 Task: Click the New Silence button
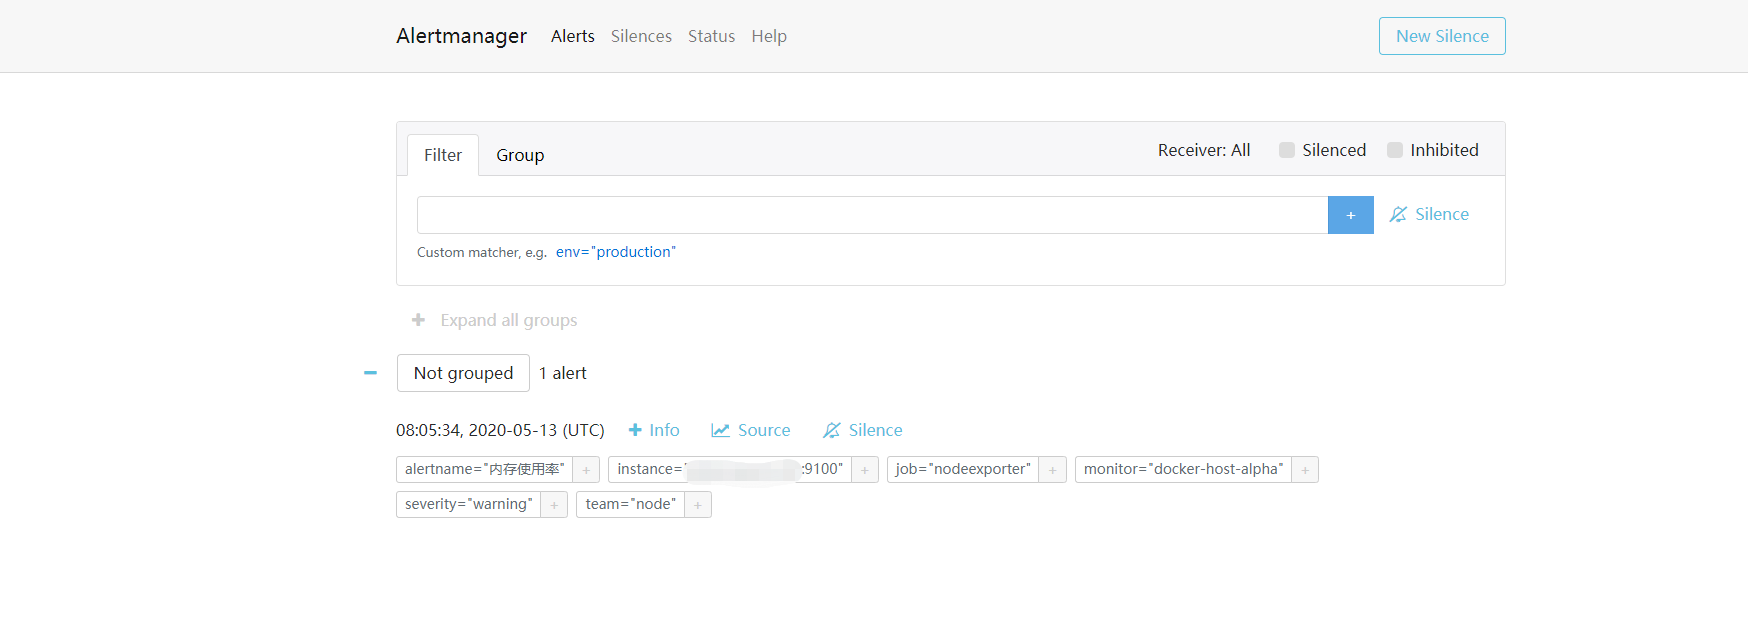[1442, 36]
